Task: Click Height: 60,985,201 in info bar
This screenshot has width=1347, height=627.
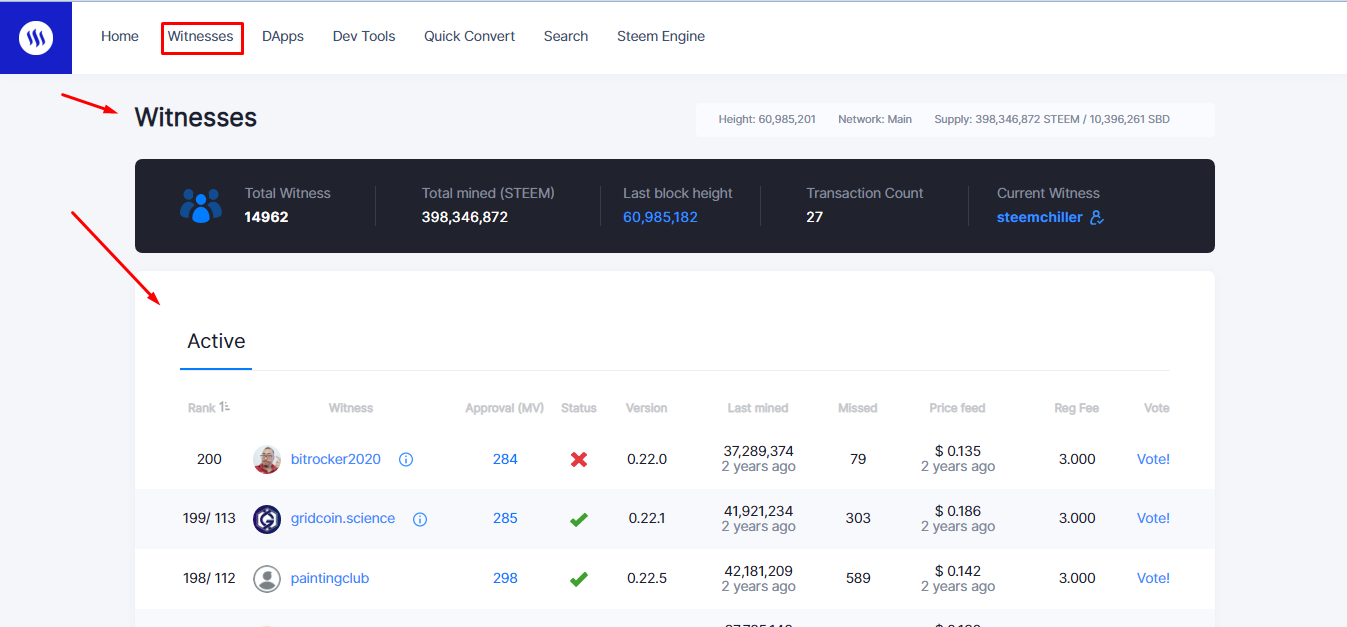Action: click(767, 119)
